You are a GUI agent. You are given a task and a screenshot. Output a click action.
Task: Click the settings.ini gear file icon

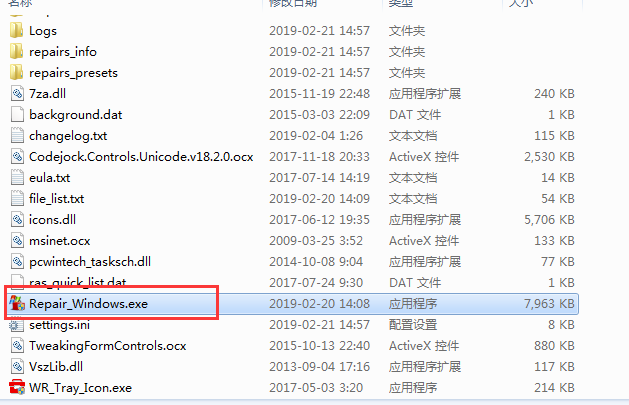click(16, 325)
